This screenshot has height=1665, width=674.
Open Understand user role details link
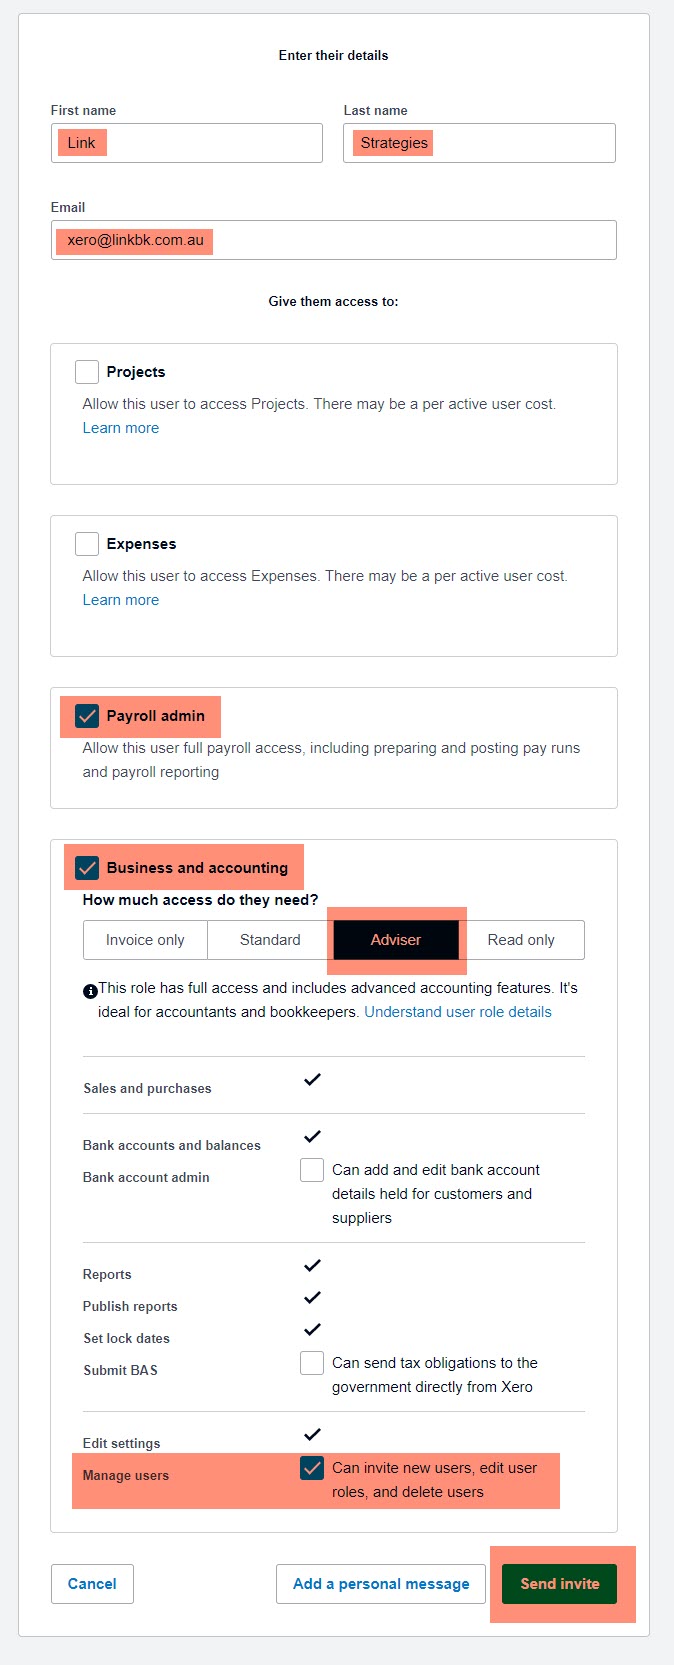pos(458,1012)
